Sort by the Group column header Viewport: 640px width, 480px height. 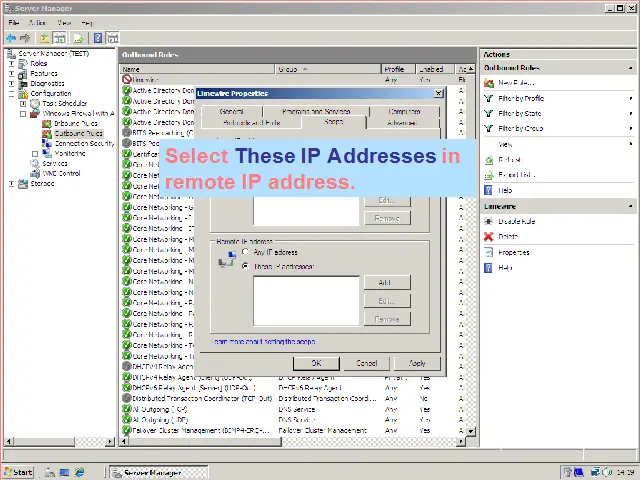tap(329, 69)
